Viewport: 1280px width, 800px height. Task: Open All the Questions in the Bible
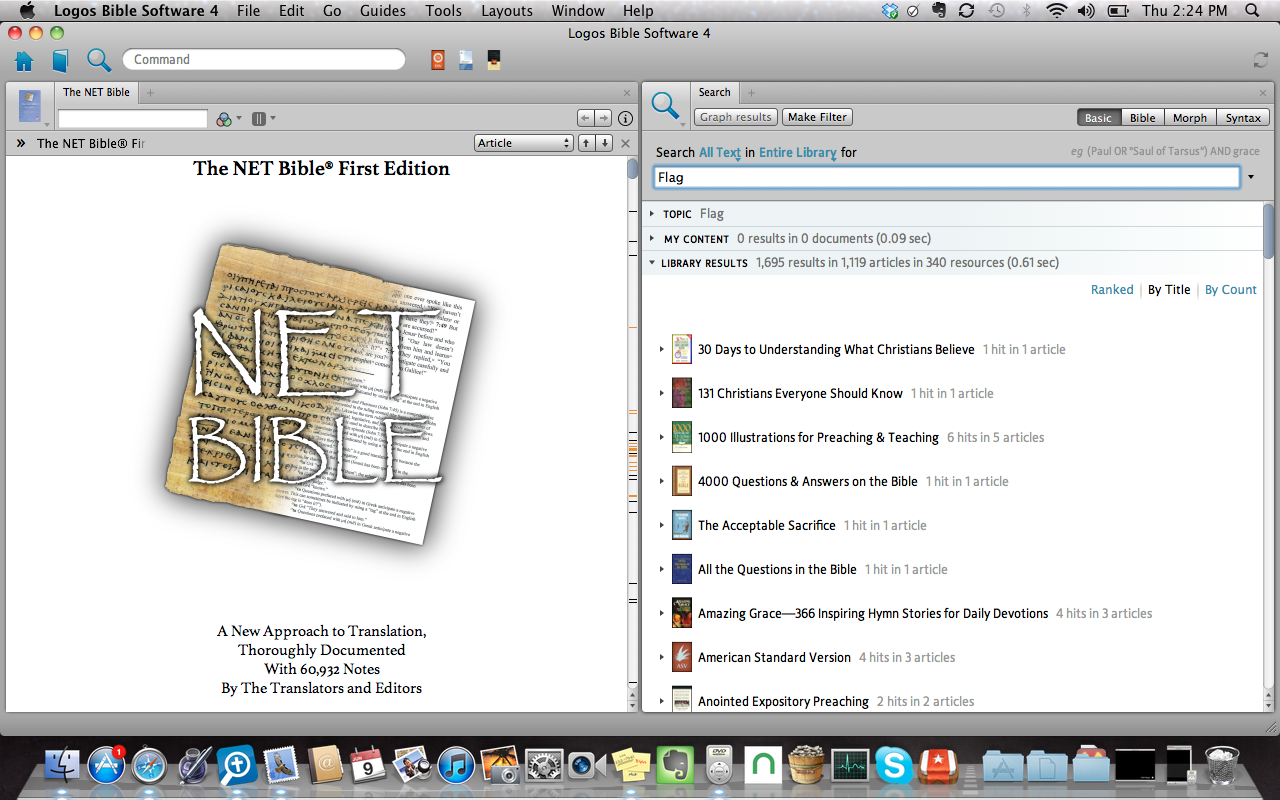pos(777,569)
